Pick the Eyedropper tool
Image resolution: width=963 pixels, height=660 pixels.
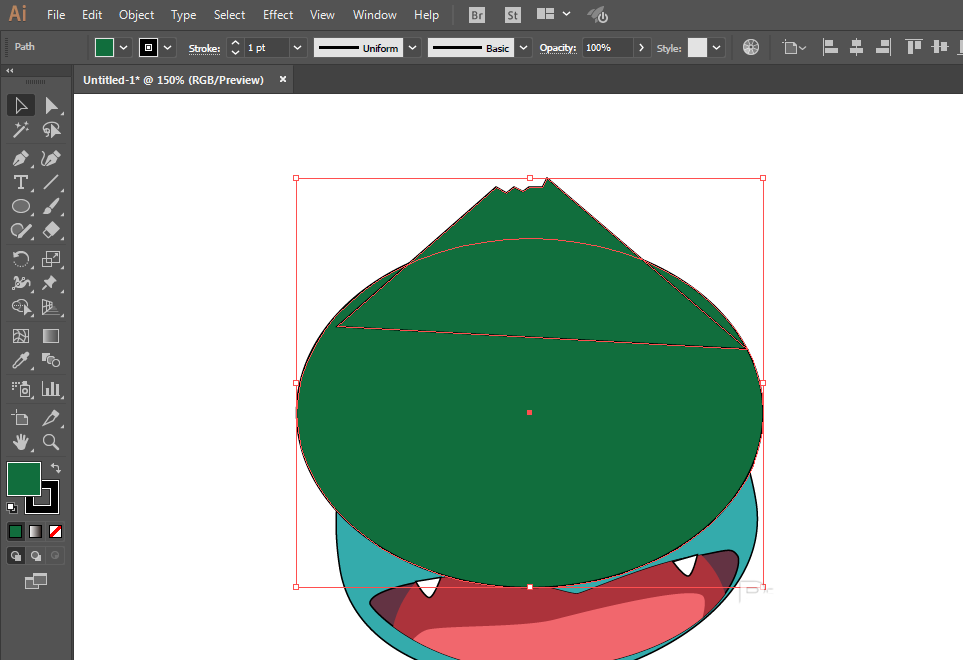(x=21, y=360)
